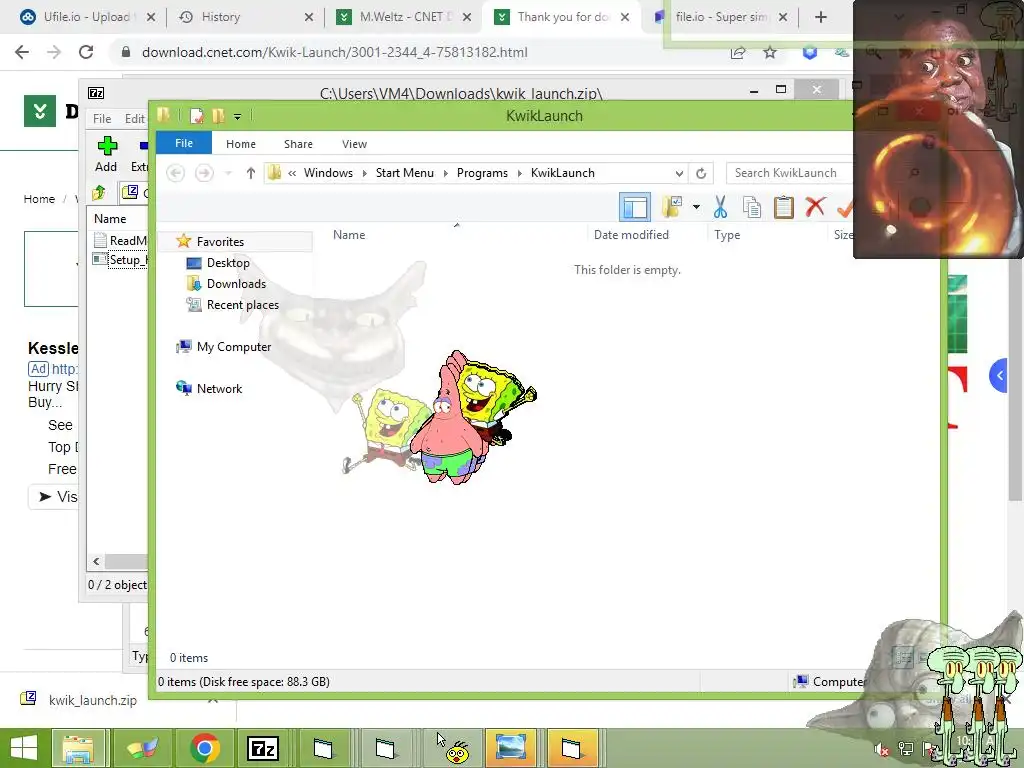Open Google Chrome from taskbar
Screen dimensions: 1024x768
pos(204,748)
